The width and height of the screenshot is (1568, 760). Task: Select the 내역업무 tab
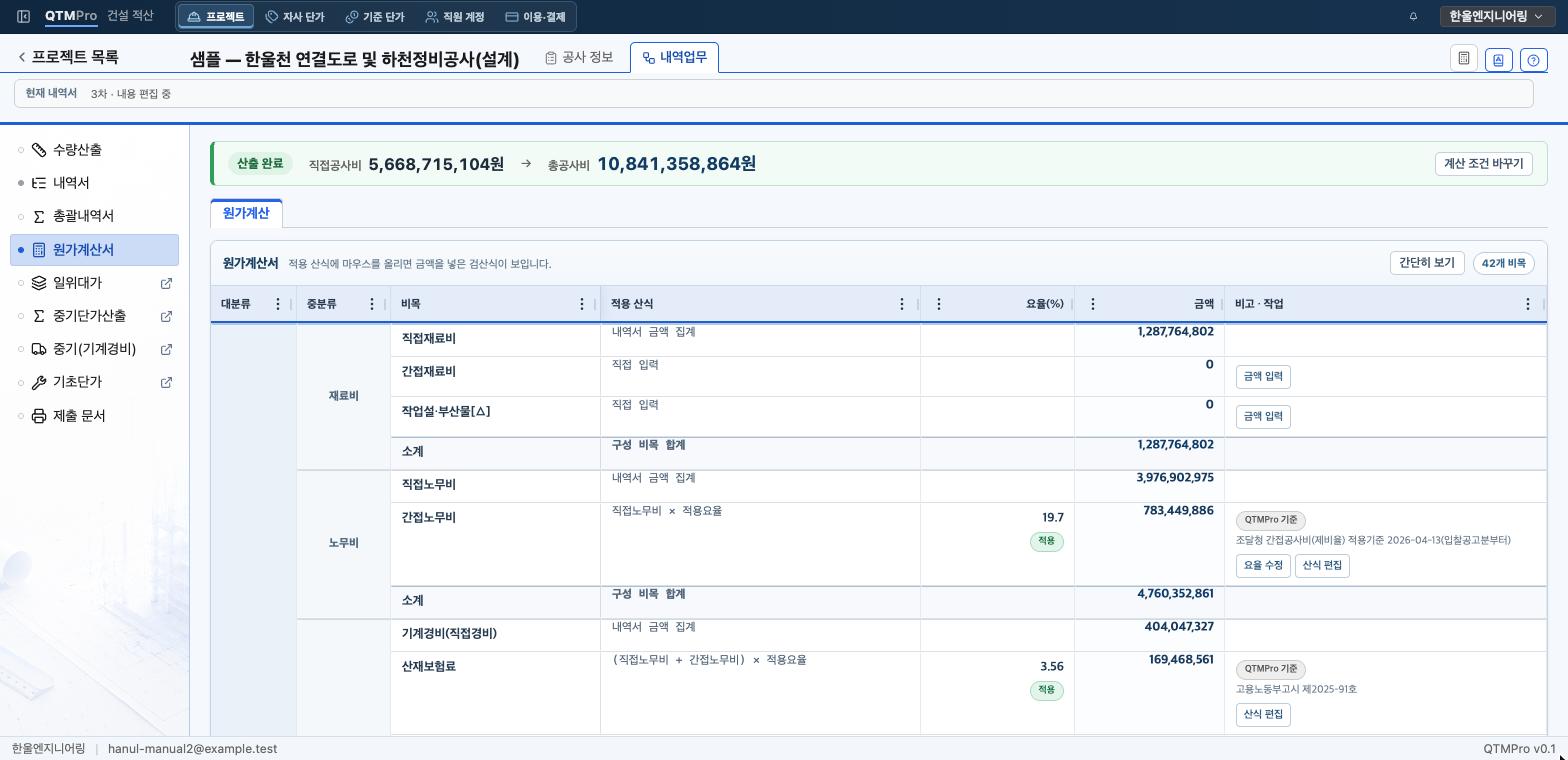[x=674, y=58]
